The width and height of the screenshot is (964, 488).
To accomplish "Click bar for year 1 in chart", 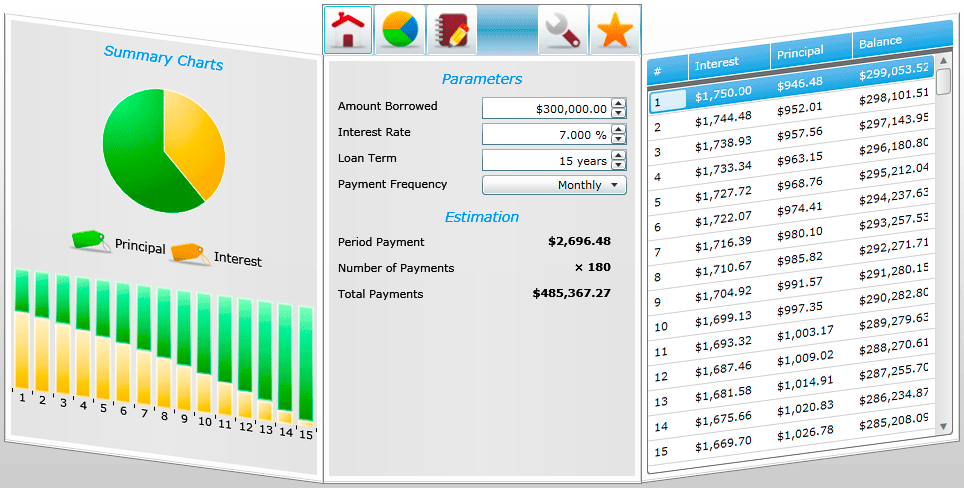I will click(23, 329).
